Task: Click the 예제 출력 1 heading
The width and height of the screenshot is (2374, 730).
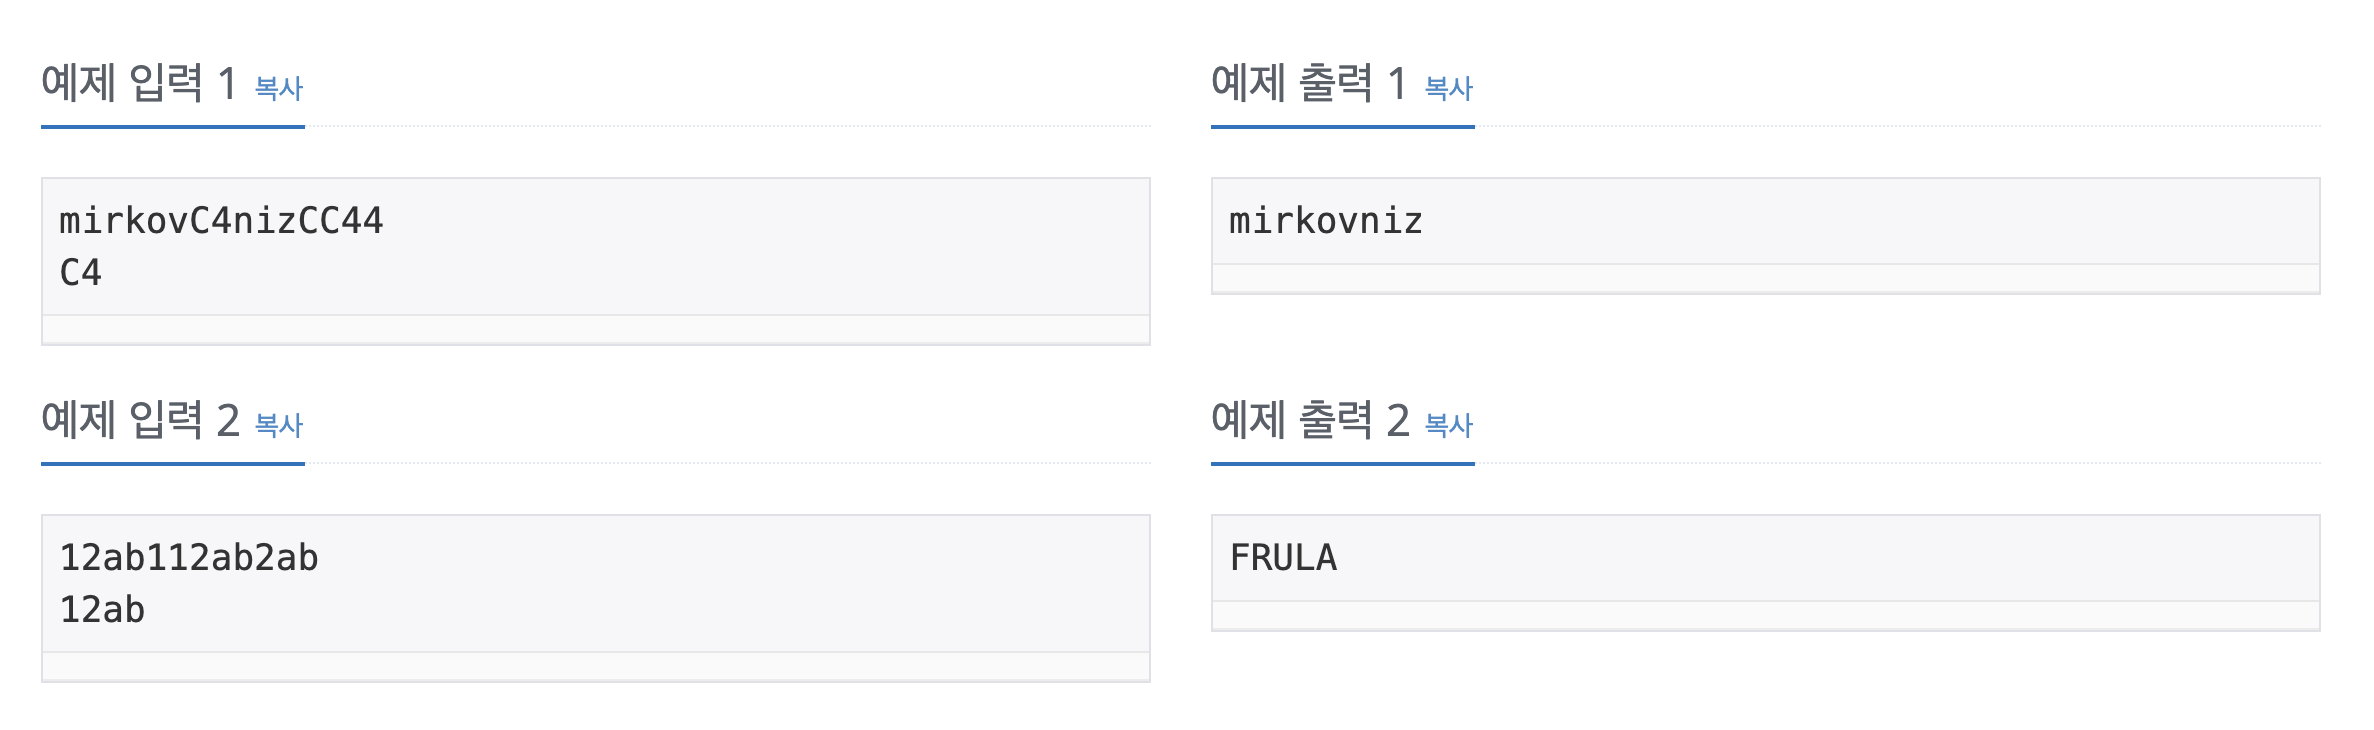Action: tap(1308, 84)
